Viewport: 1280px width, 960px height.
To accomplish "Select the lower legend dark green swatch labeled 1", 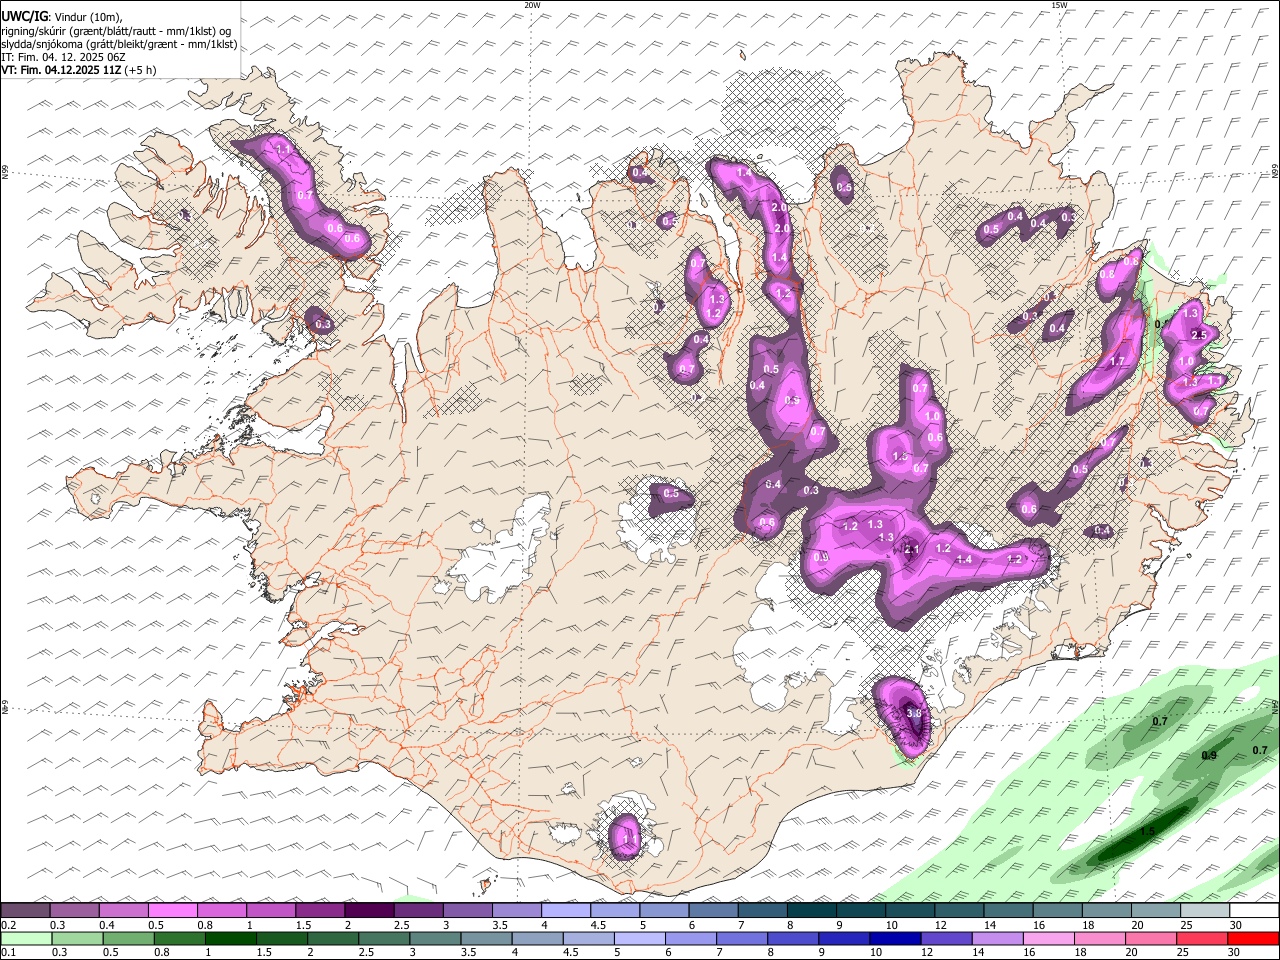I will click(x=230, y=939).
